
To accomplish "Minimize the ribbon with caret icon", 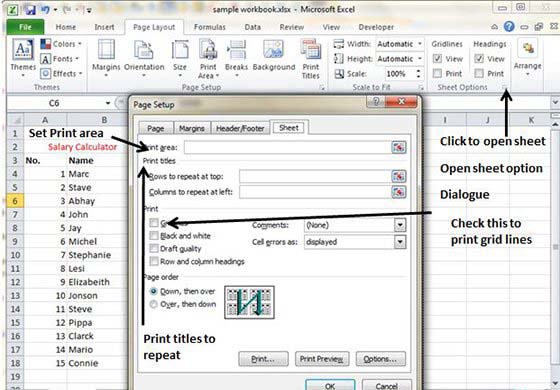I will (x=495, y=27).
